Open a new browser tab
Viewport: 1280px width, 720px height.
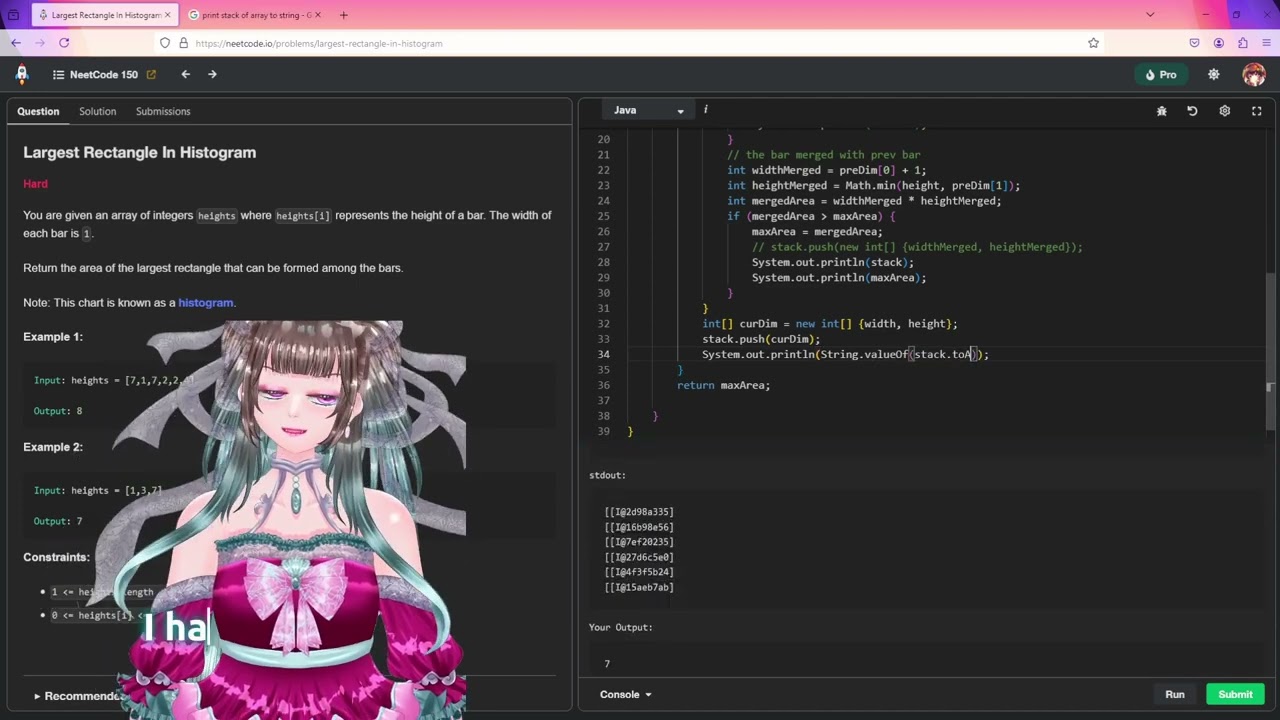pyautogui.click(x=343, y=15)
